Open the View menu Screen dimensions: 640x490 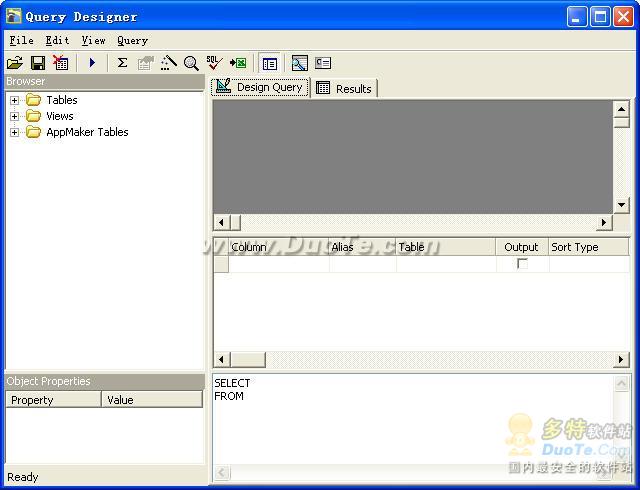click(x=93, y=40)
